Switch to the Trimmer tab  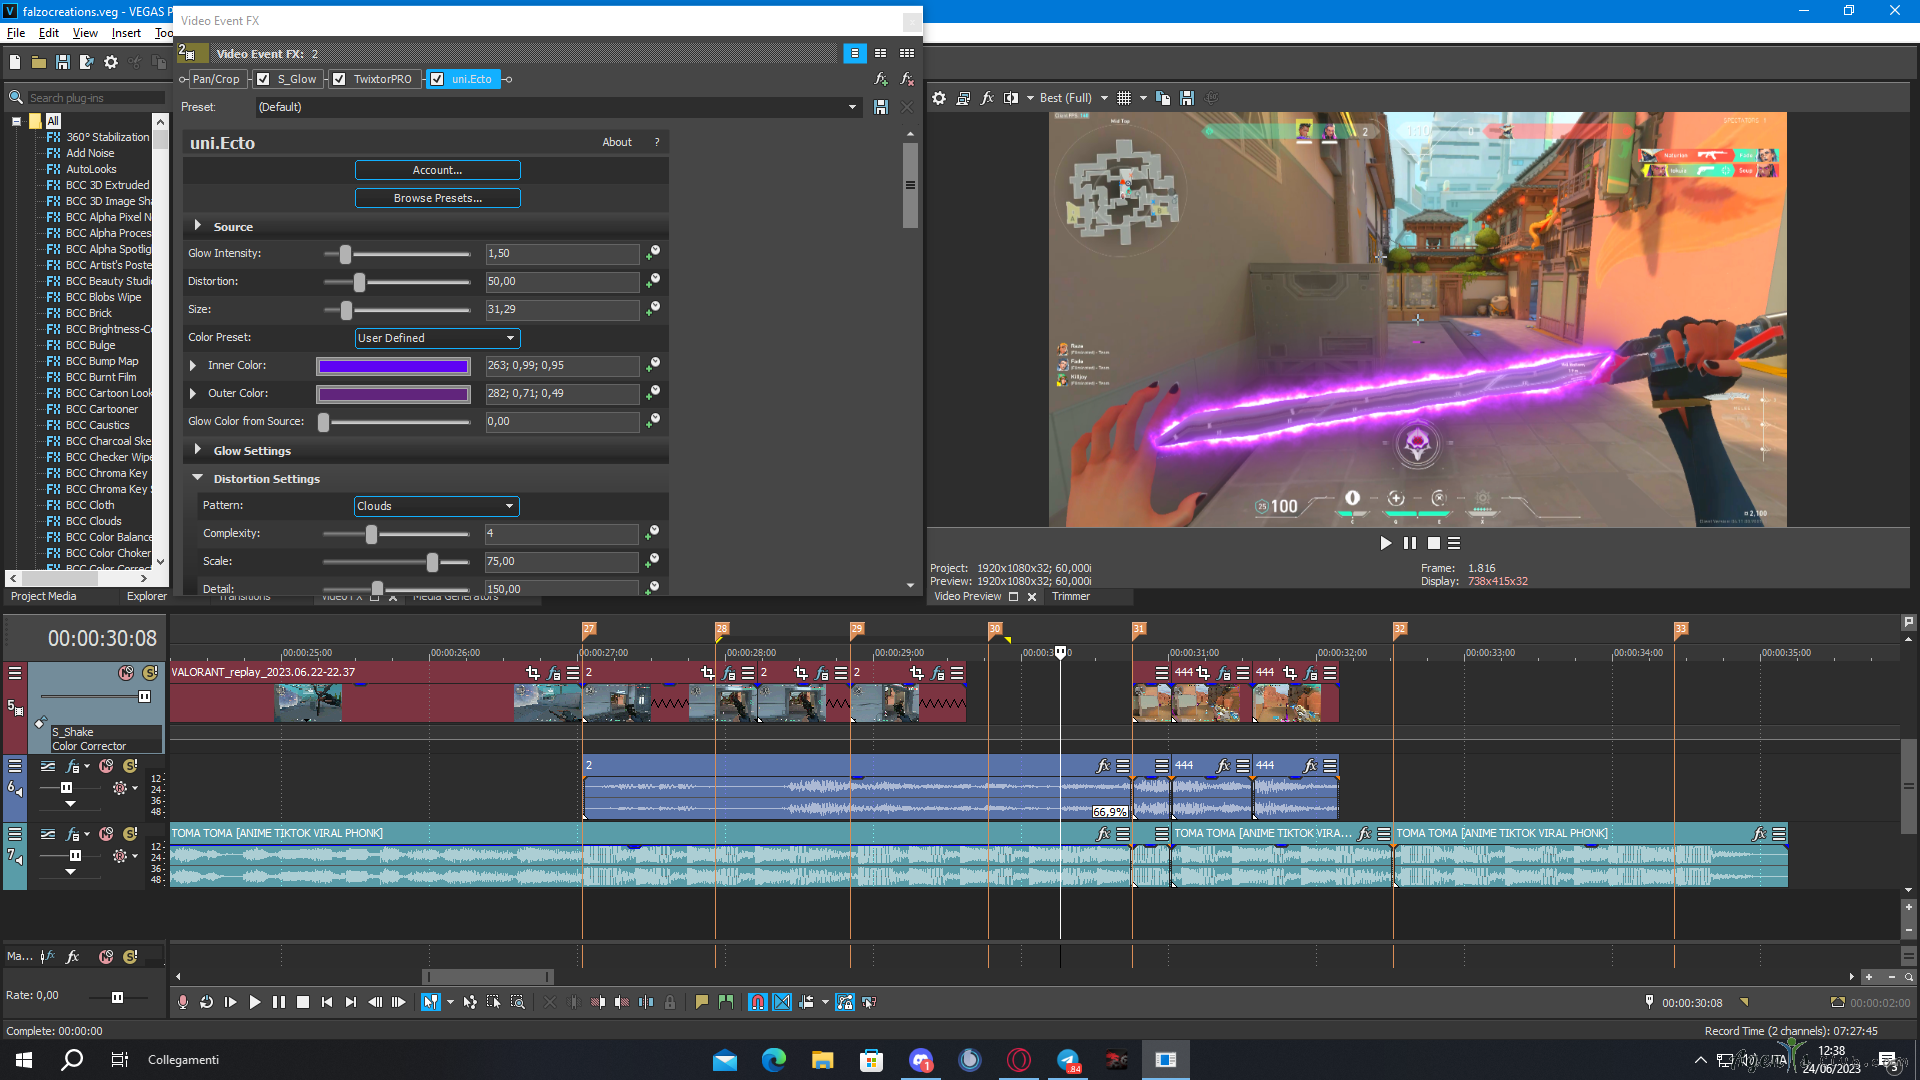(1071, 596)
